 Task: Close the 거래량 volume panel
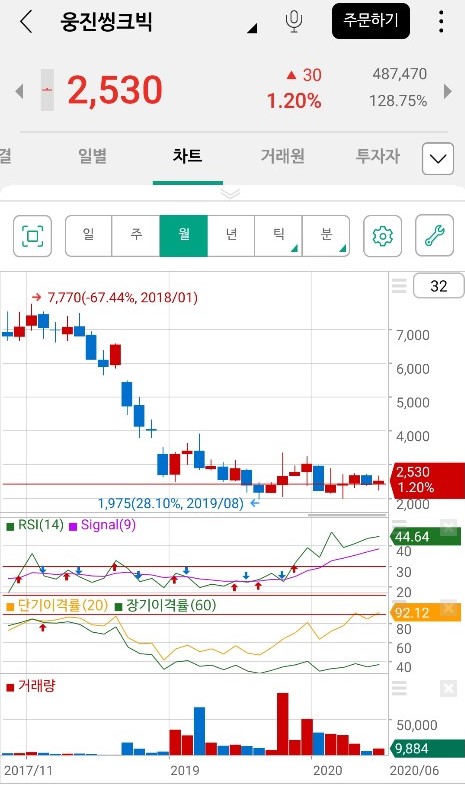[x=448, y=689]
